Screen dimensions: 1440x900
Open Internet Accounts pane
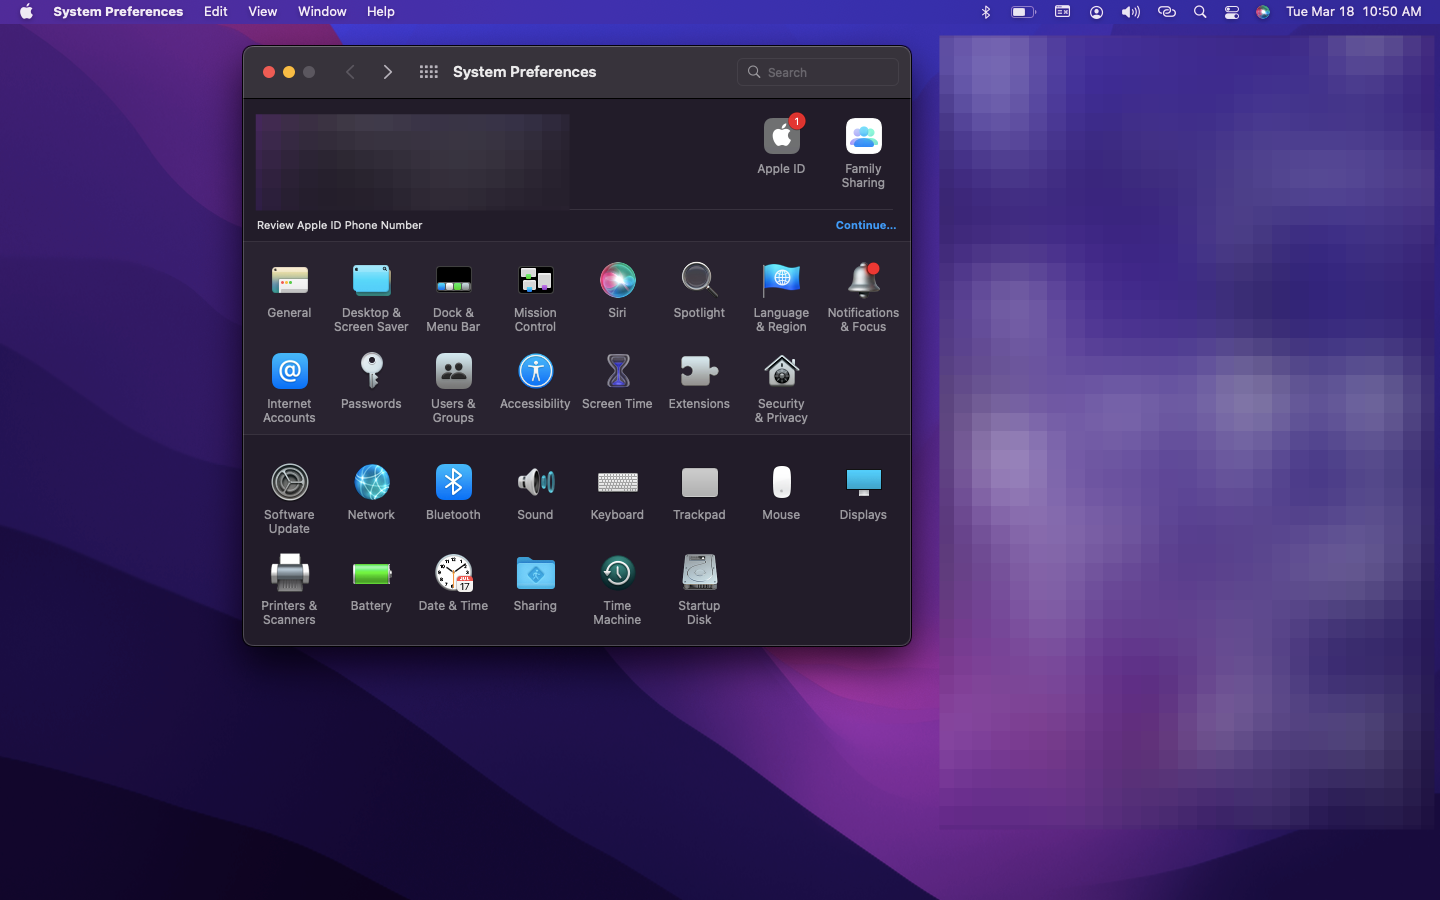click(x=289, y=388)
